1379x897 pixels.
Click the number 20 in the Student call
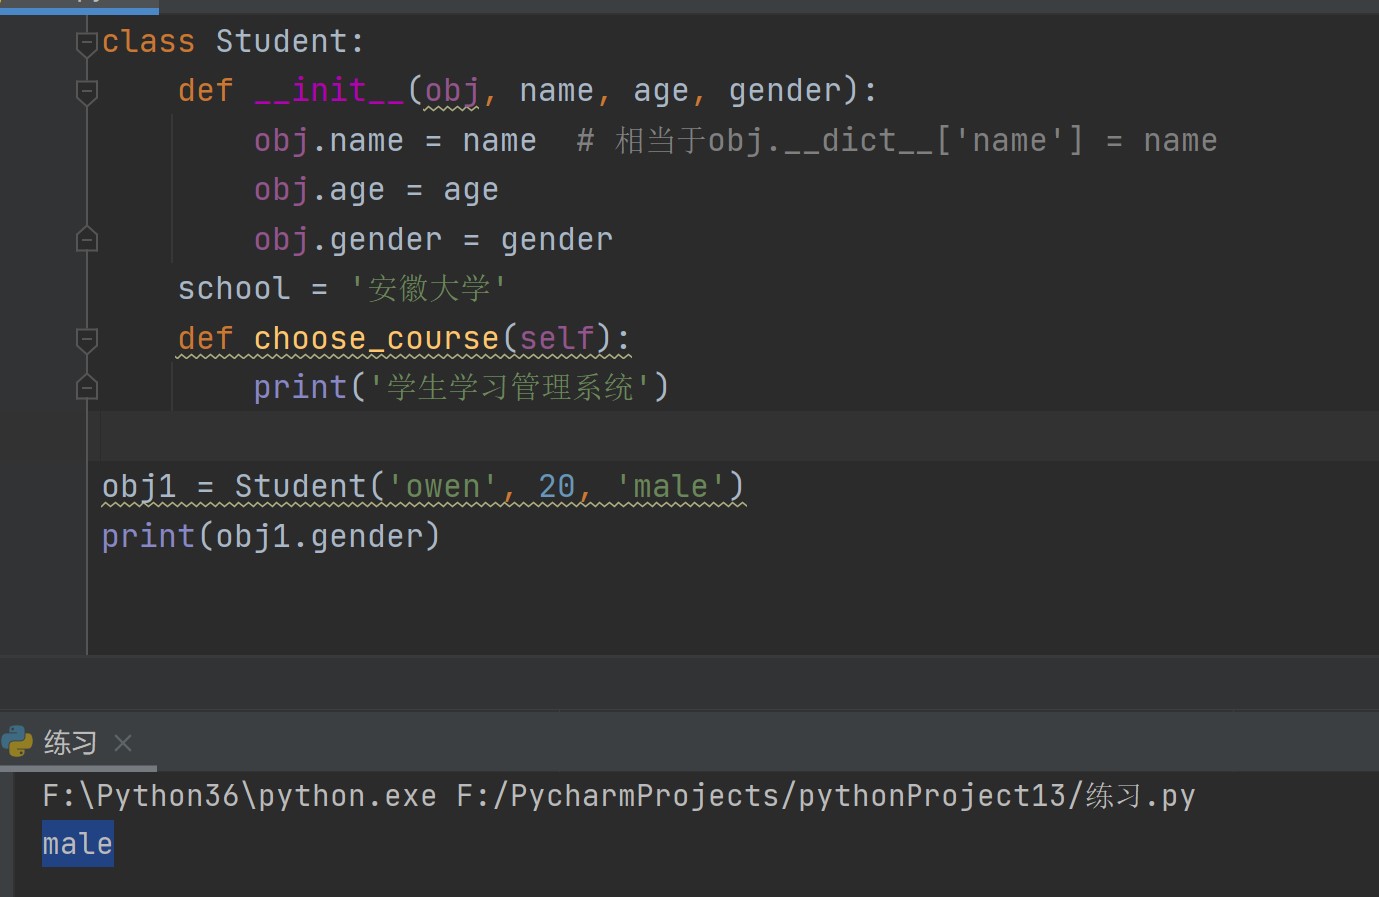tap(556, 487)
